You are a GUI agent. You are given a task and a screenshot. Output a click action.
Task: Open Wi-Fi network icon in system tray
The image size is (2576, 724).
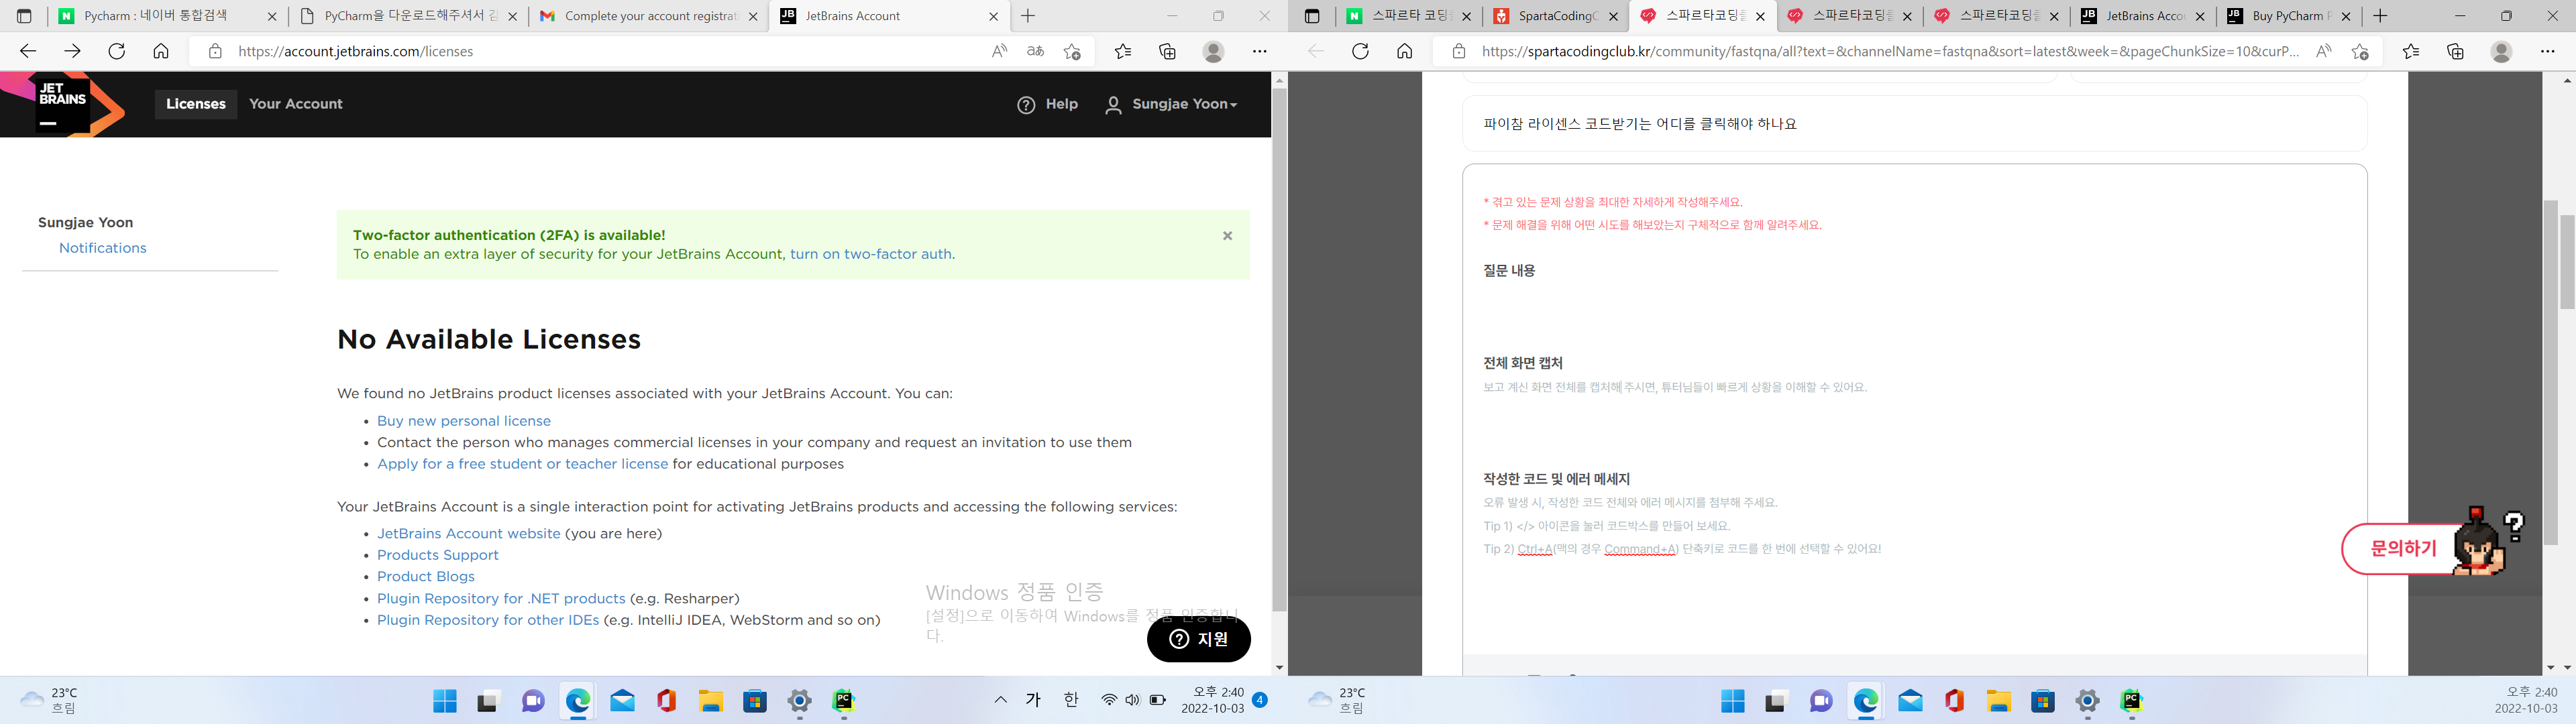coord(1108,700)
